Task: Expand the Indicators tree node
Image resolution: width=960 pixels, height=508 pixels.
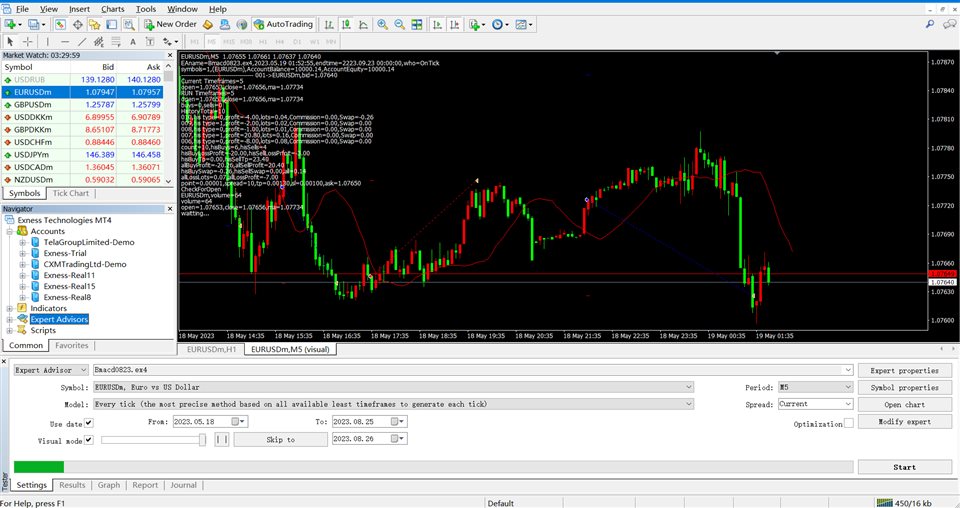Action: pyautogui.click(x=10, y=308)
